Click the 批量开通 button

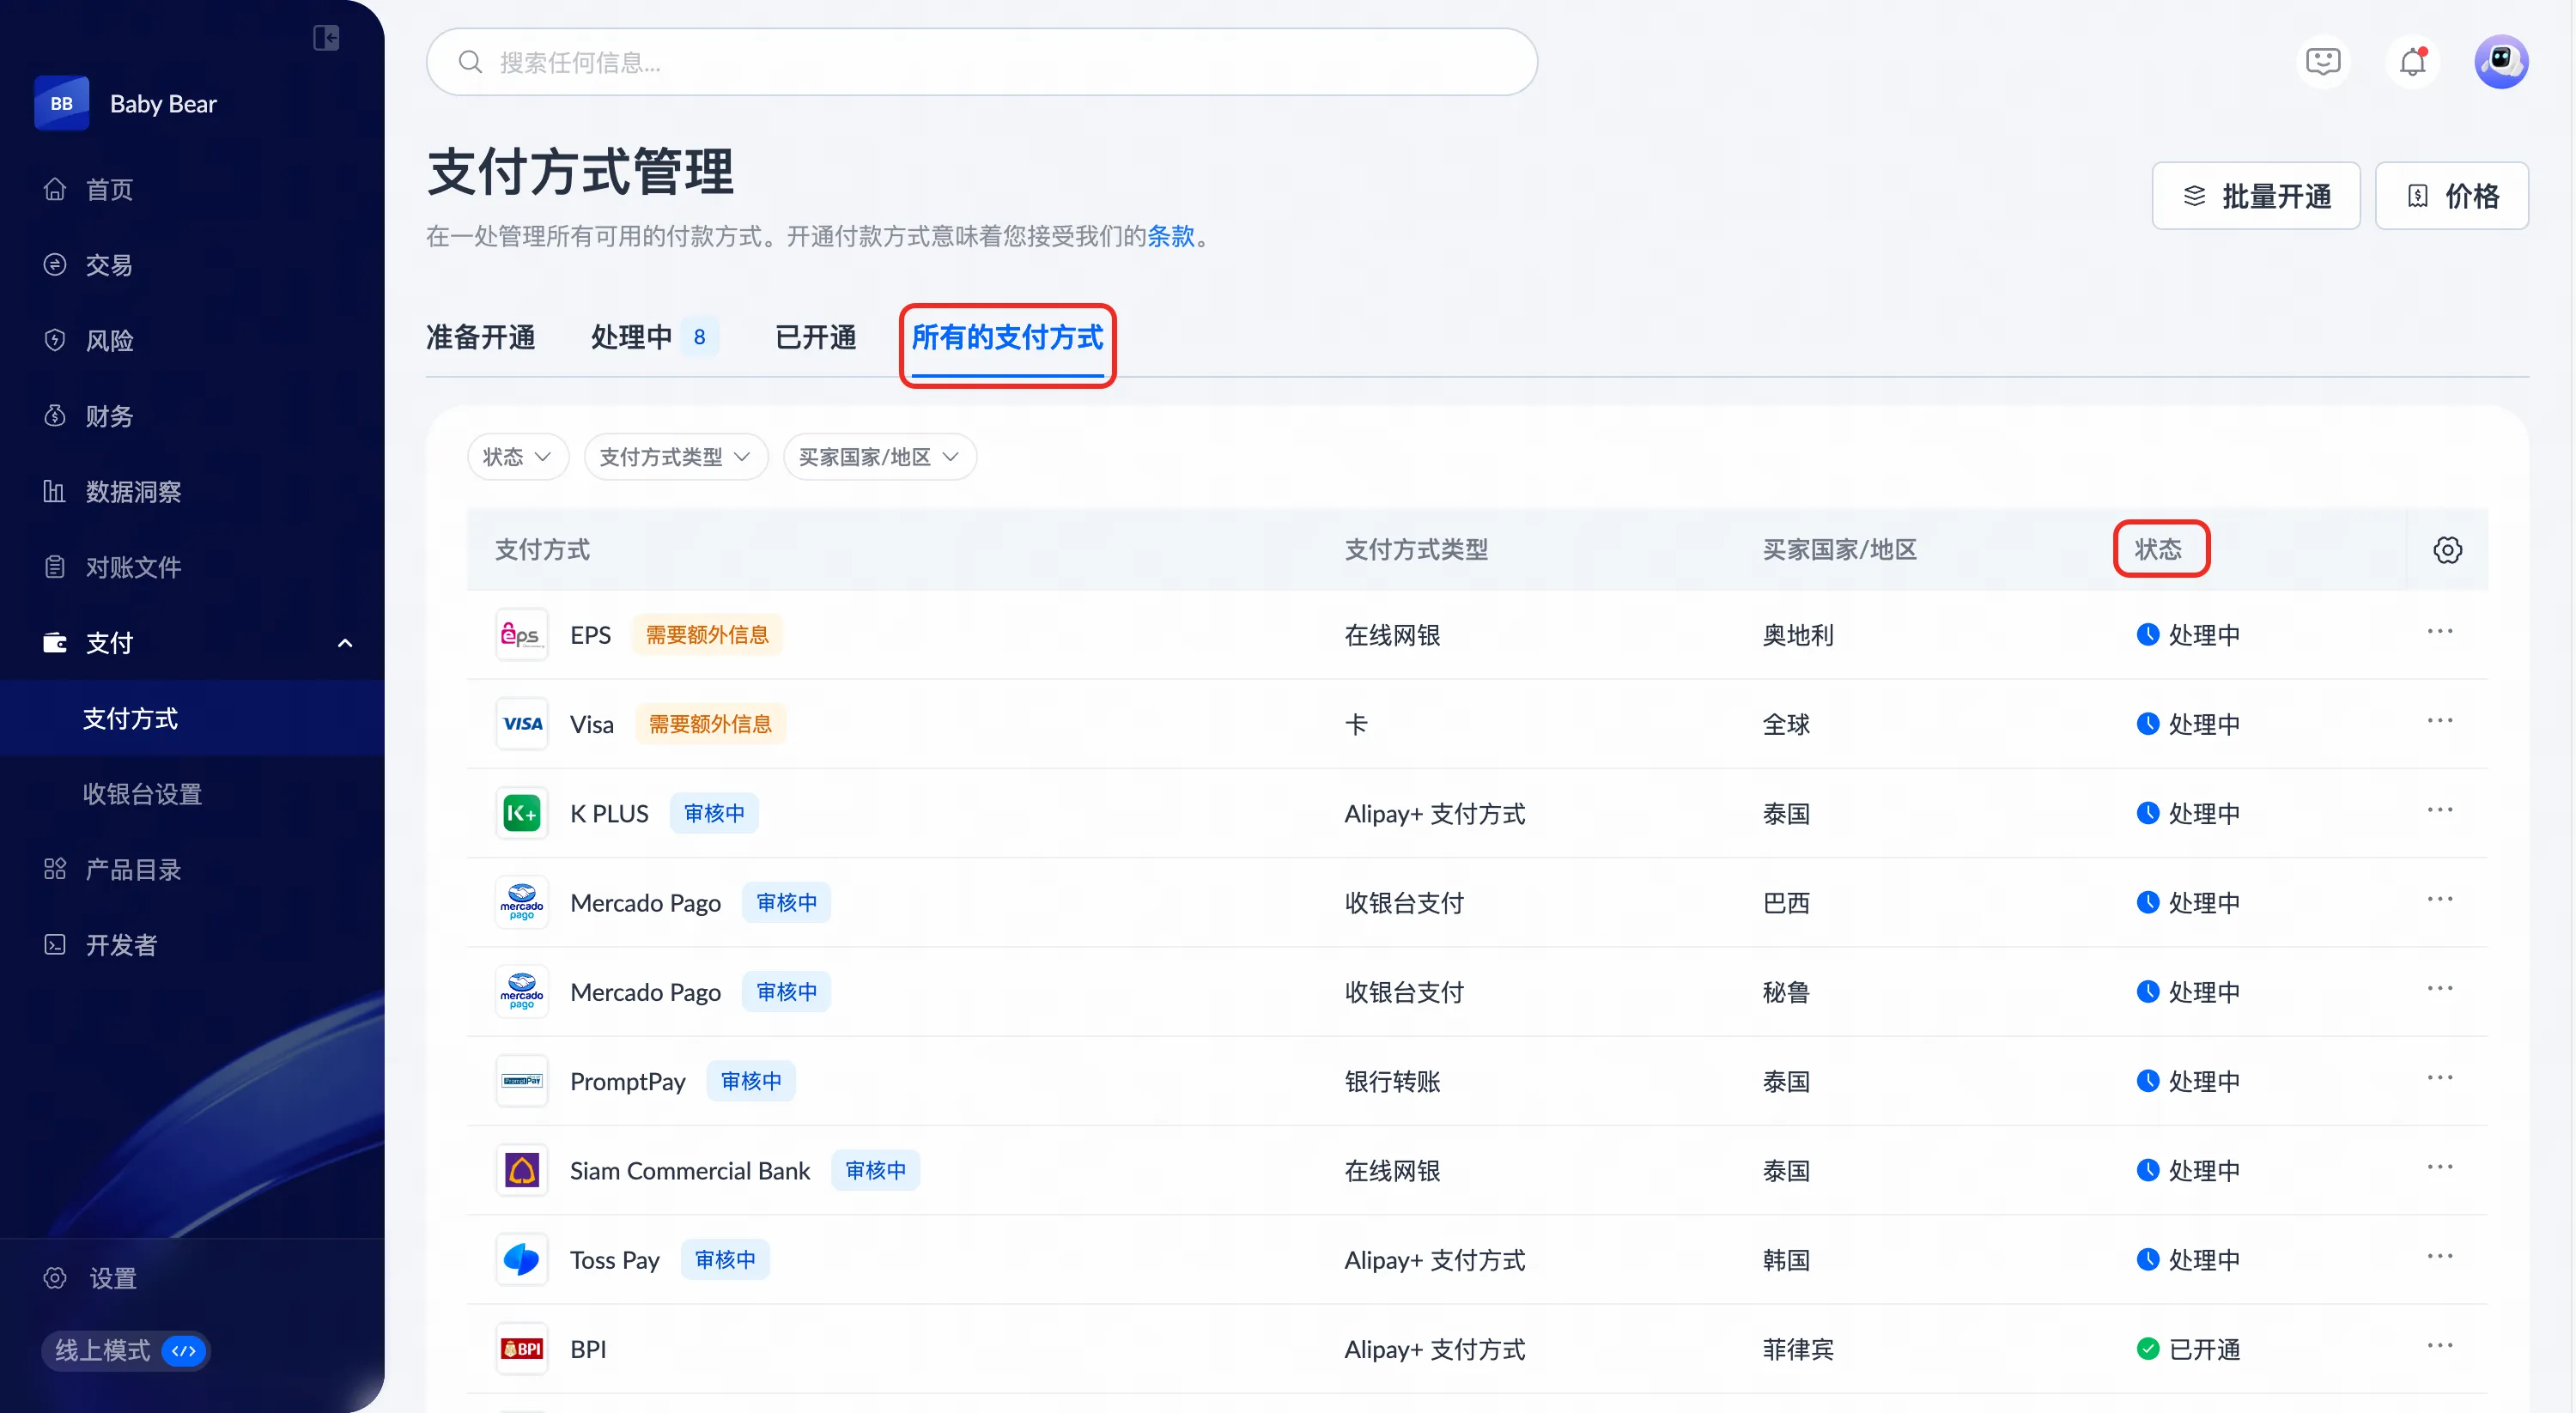2255,195
